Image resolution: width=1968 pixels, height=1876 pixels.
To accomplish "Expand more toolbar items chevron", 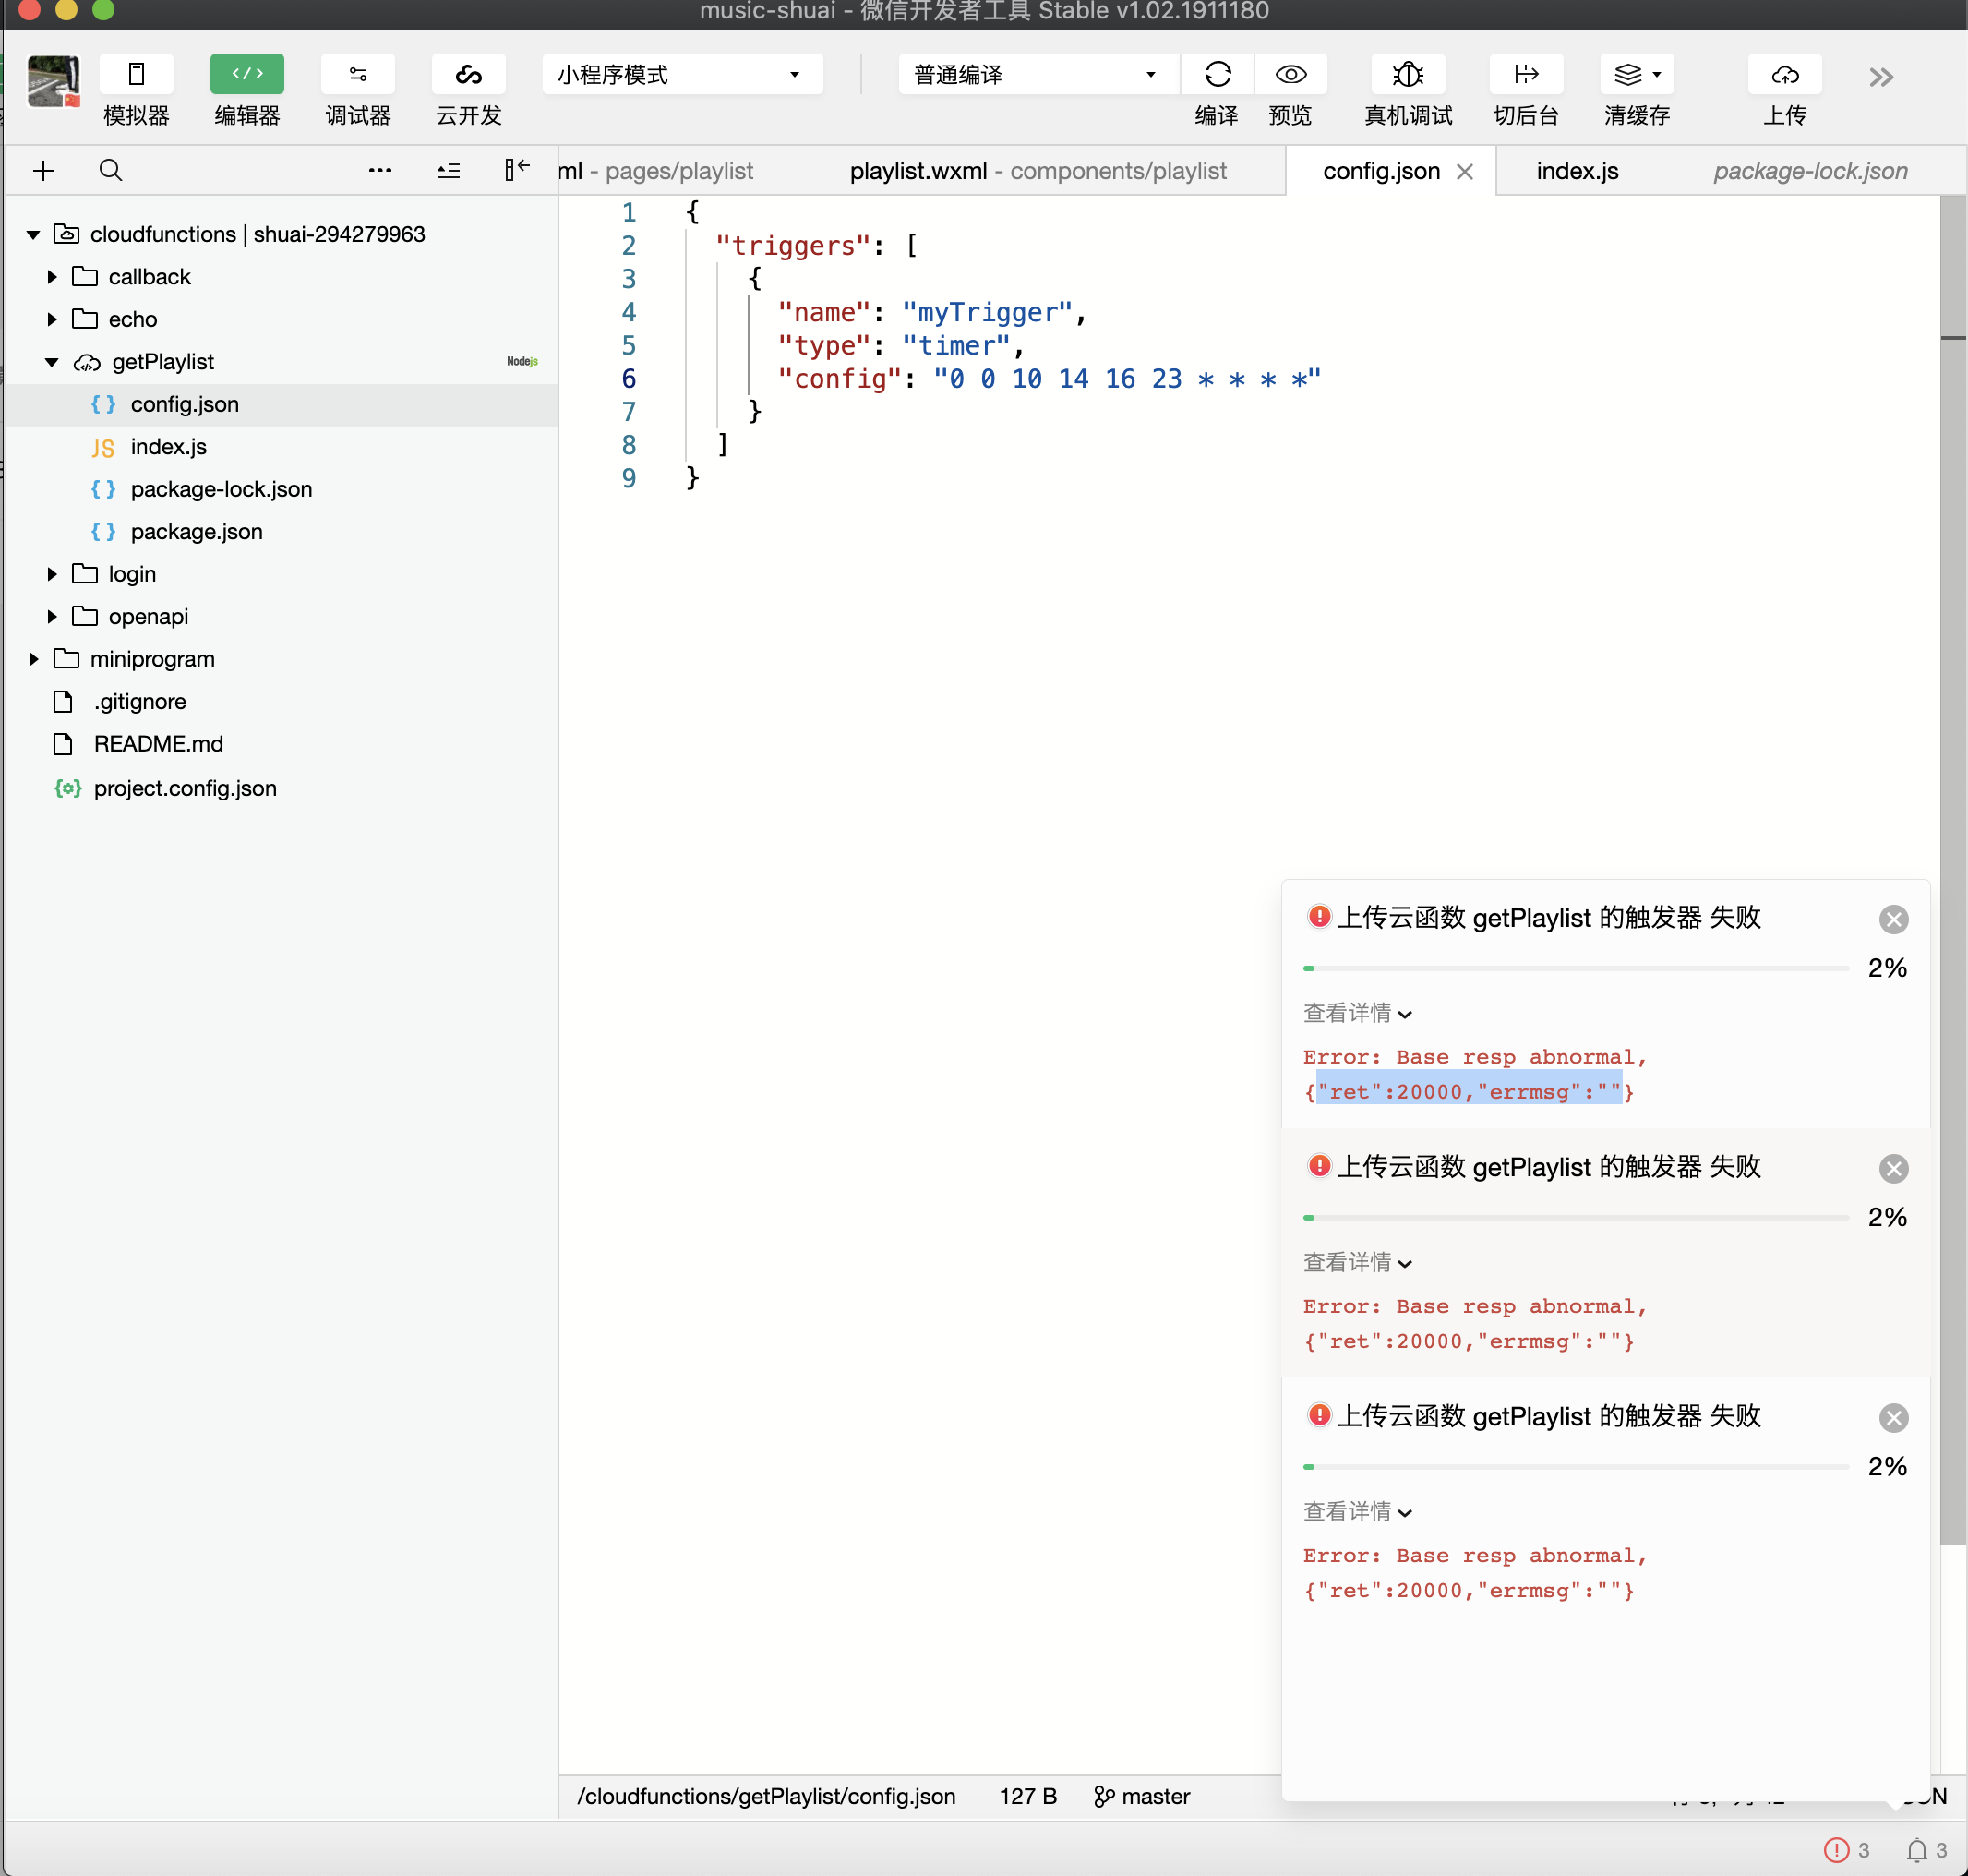I will coord(1881,77).
